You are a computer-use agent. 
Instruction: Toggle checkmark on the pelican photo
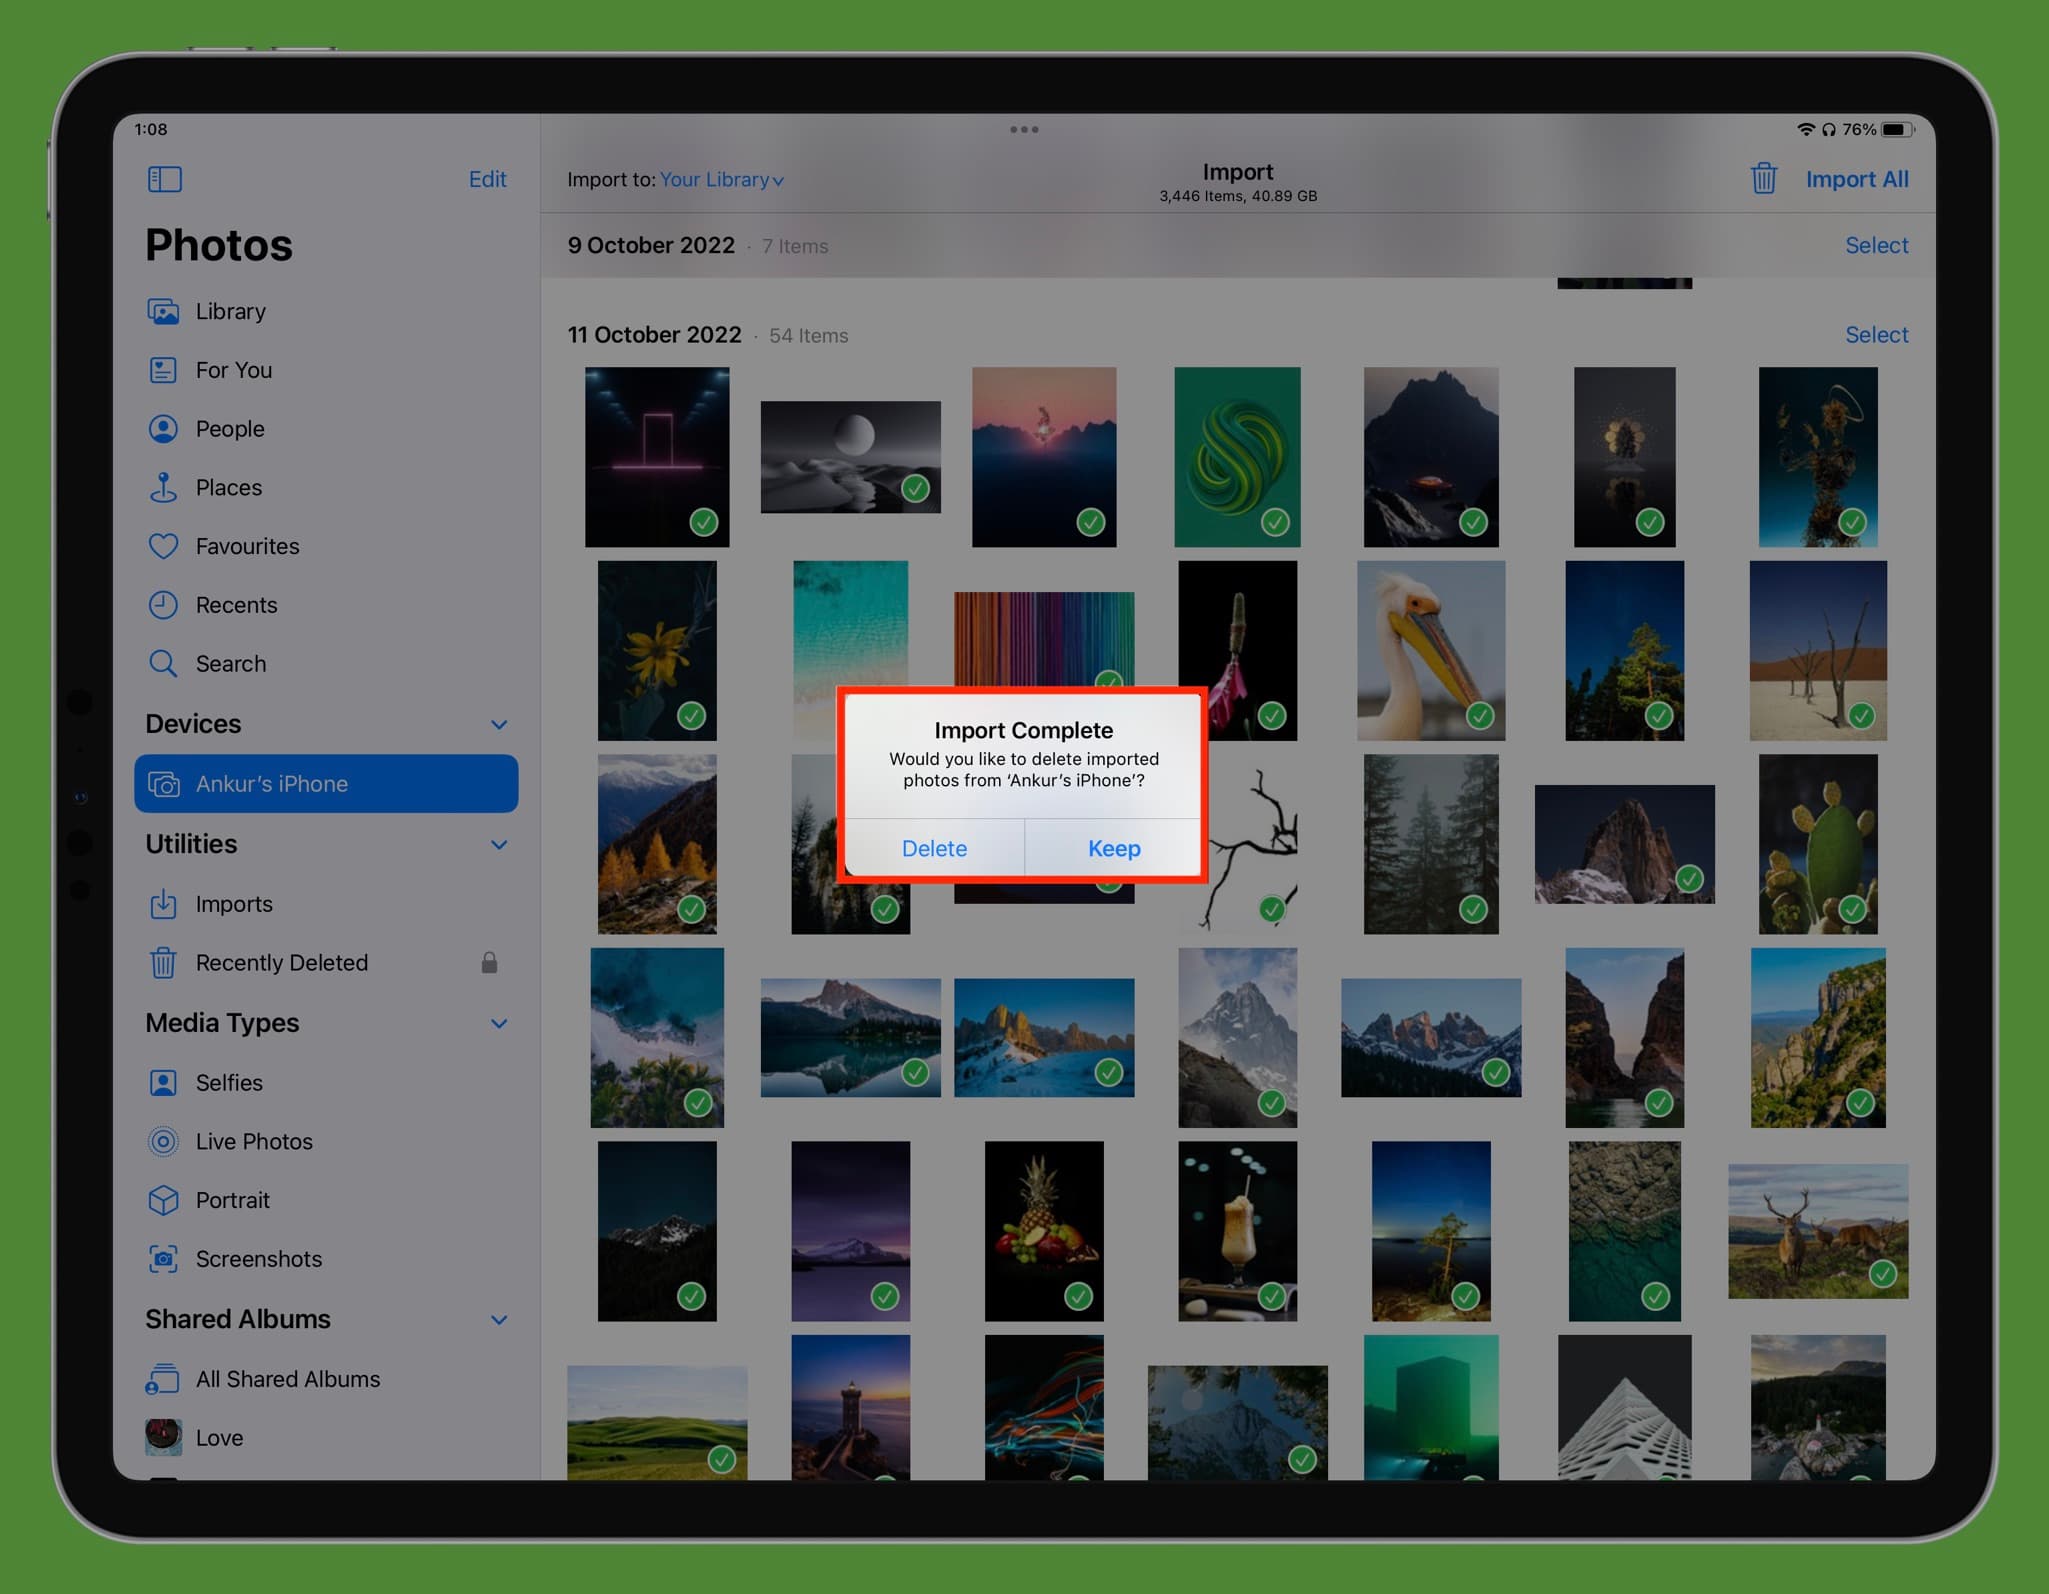tap(1480, 716)
